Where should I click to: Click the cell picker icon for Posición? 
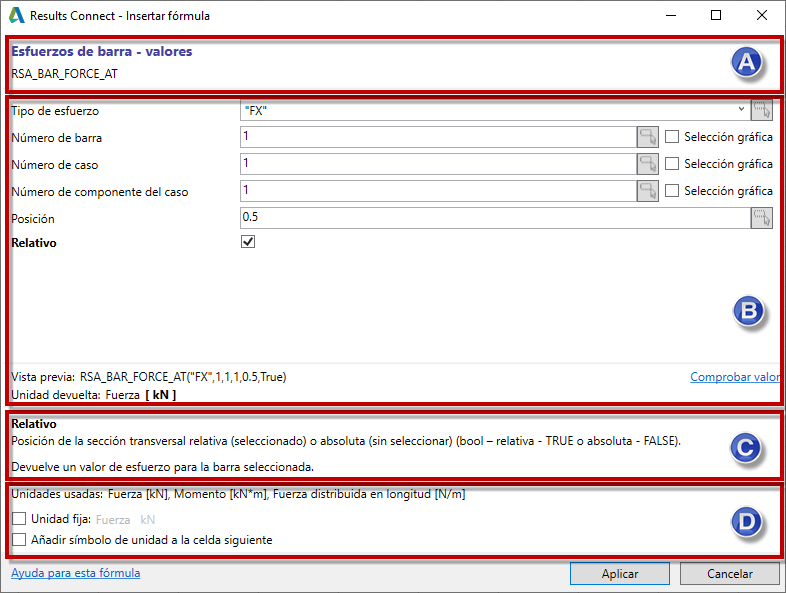coord(761,218)
